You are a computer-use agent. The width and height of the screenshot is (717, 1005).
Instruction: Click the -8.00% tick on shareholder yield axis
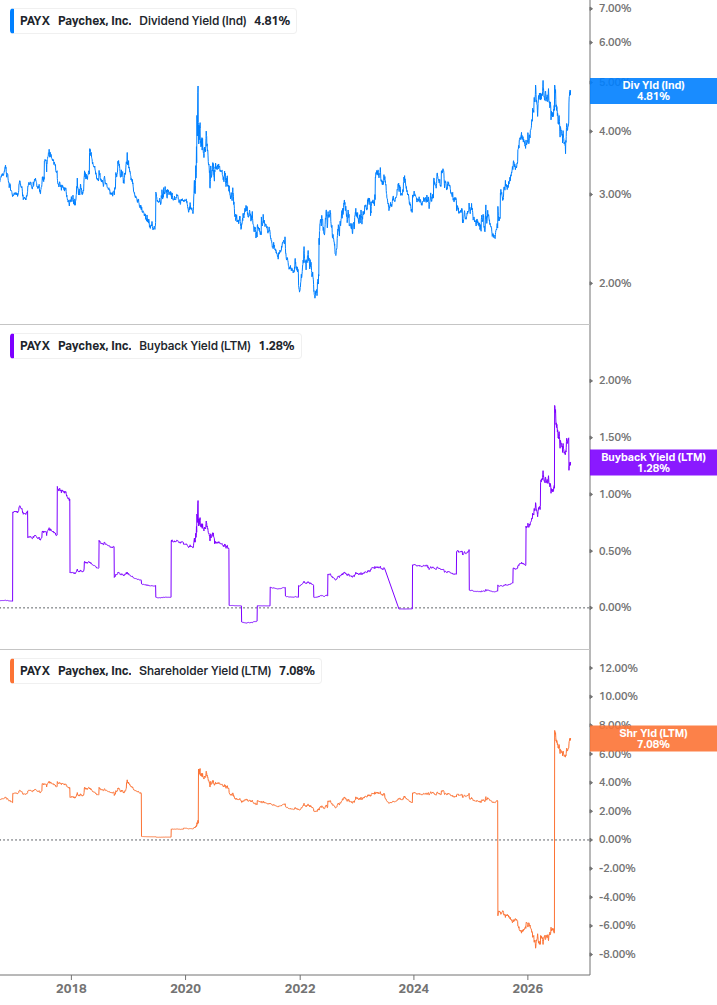tap(617, 954)
